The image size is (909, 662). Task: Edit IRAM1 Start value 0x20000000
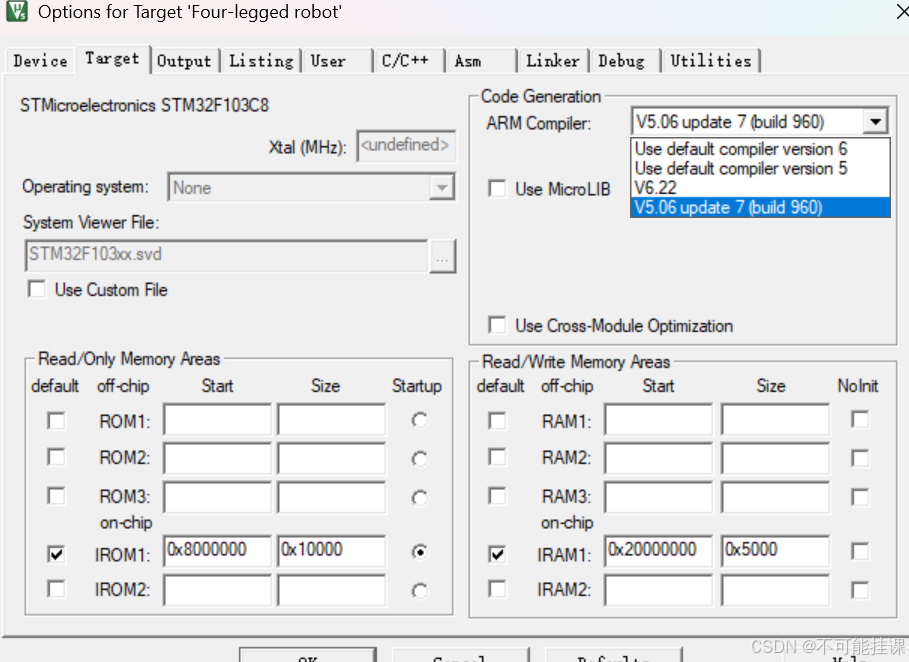point(659,551)
